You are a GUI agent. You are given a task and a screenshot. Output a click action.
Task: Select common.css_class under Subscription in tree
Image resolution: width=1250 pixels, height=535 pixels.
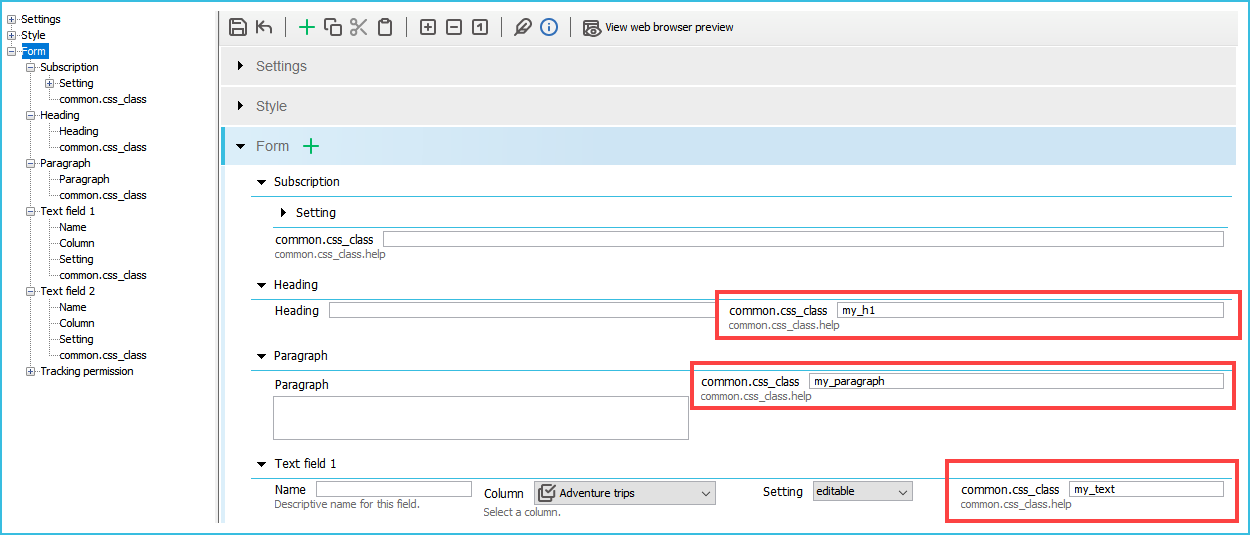click(103, 99)
